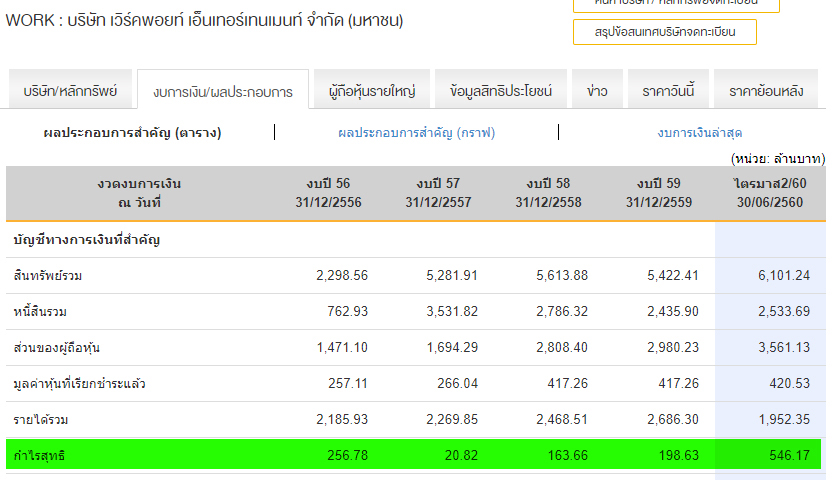Click paid-up capital 417.26 in งบปี 58 column
This screenshot has width=832, height=480.
[568, 383]
